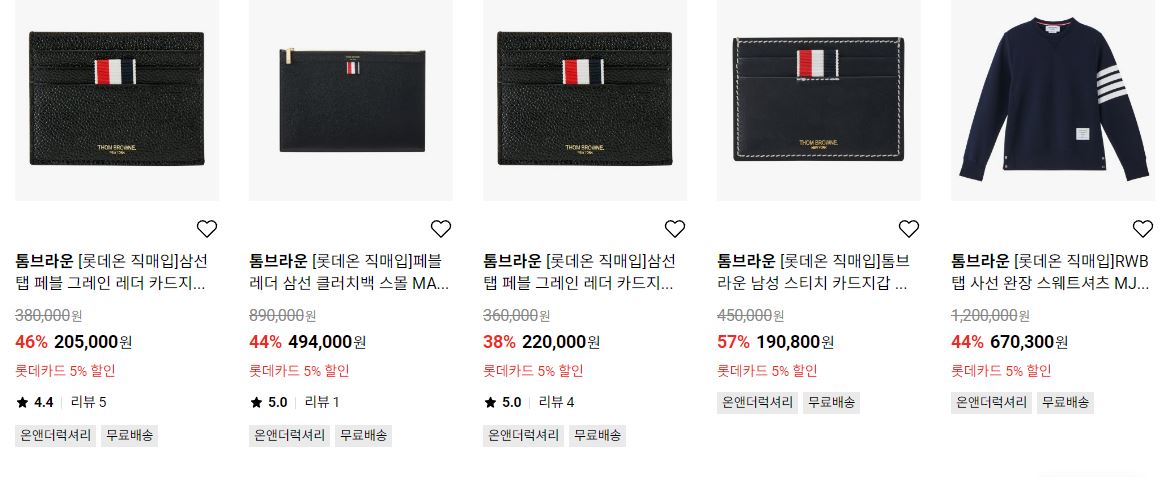This screenshot has height=477, width=1171.
Task: Open the first black card wallet thumbnail
Action: (117, 100)
